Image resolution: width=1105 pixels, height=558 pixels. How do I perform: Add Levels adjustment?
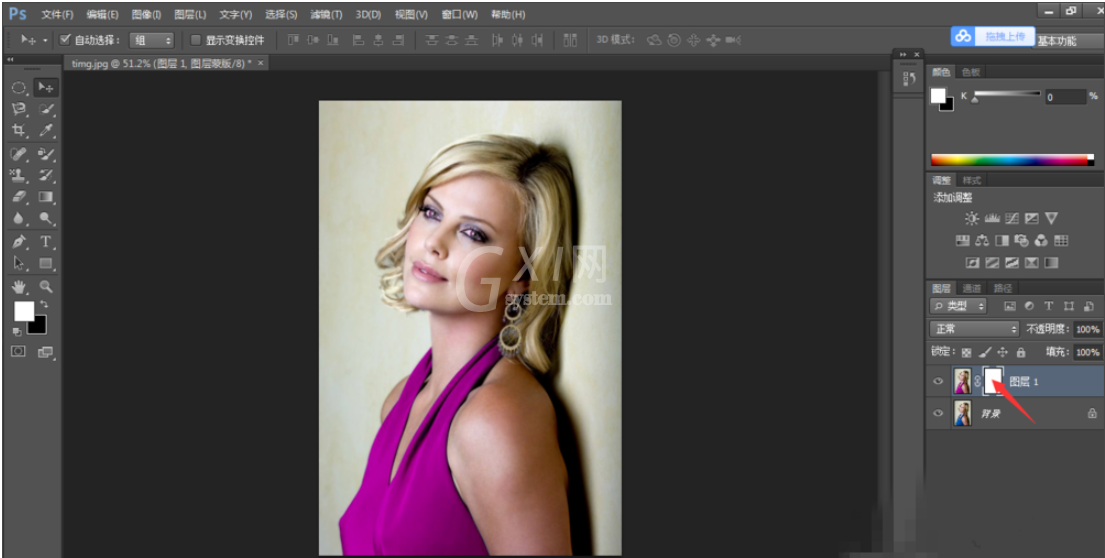pyautogui.click(x=992, y=219)
